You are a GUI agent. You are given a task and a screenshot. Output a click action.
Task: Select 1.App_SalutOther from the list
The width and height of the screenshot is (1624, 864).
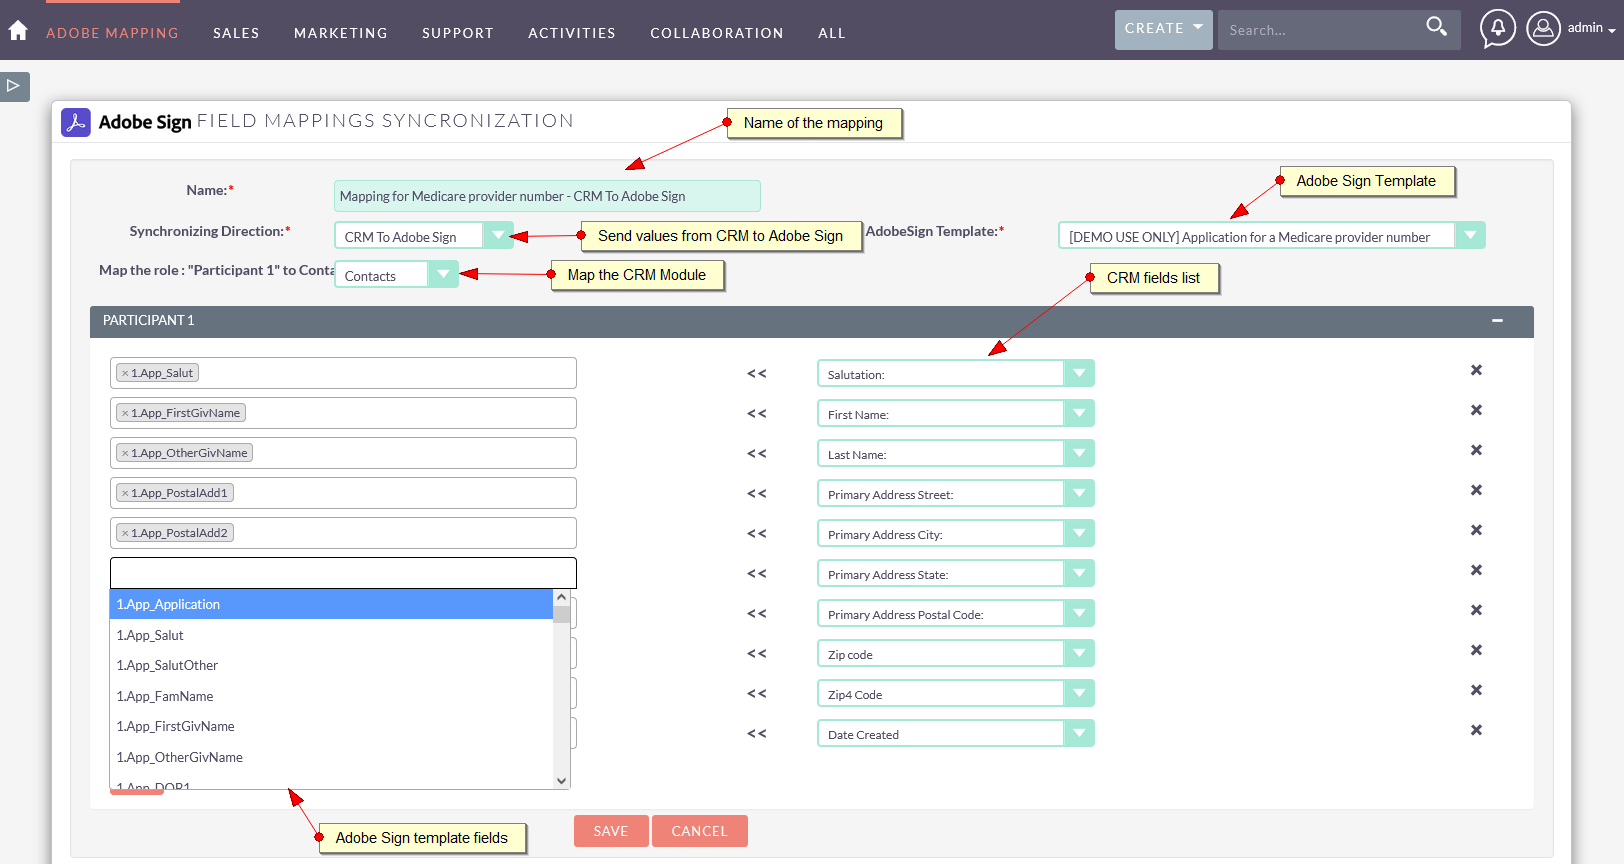tap(331, 665)
